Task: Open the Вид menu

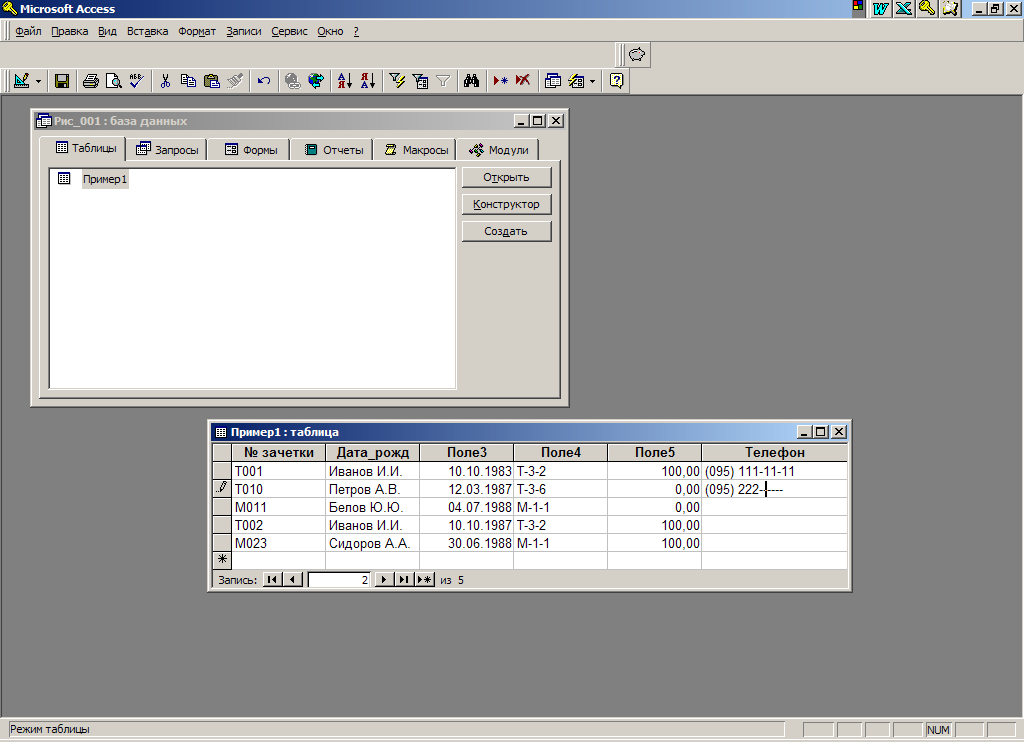Action: 107,31
